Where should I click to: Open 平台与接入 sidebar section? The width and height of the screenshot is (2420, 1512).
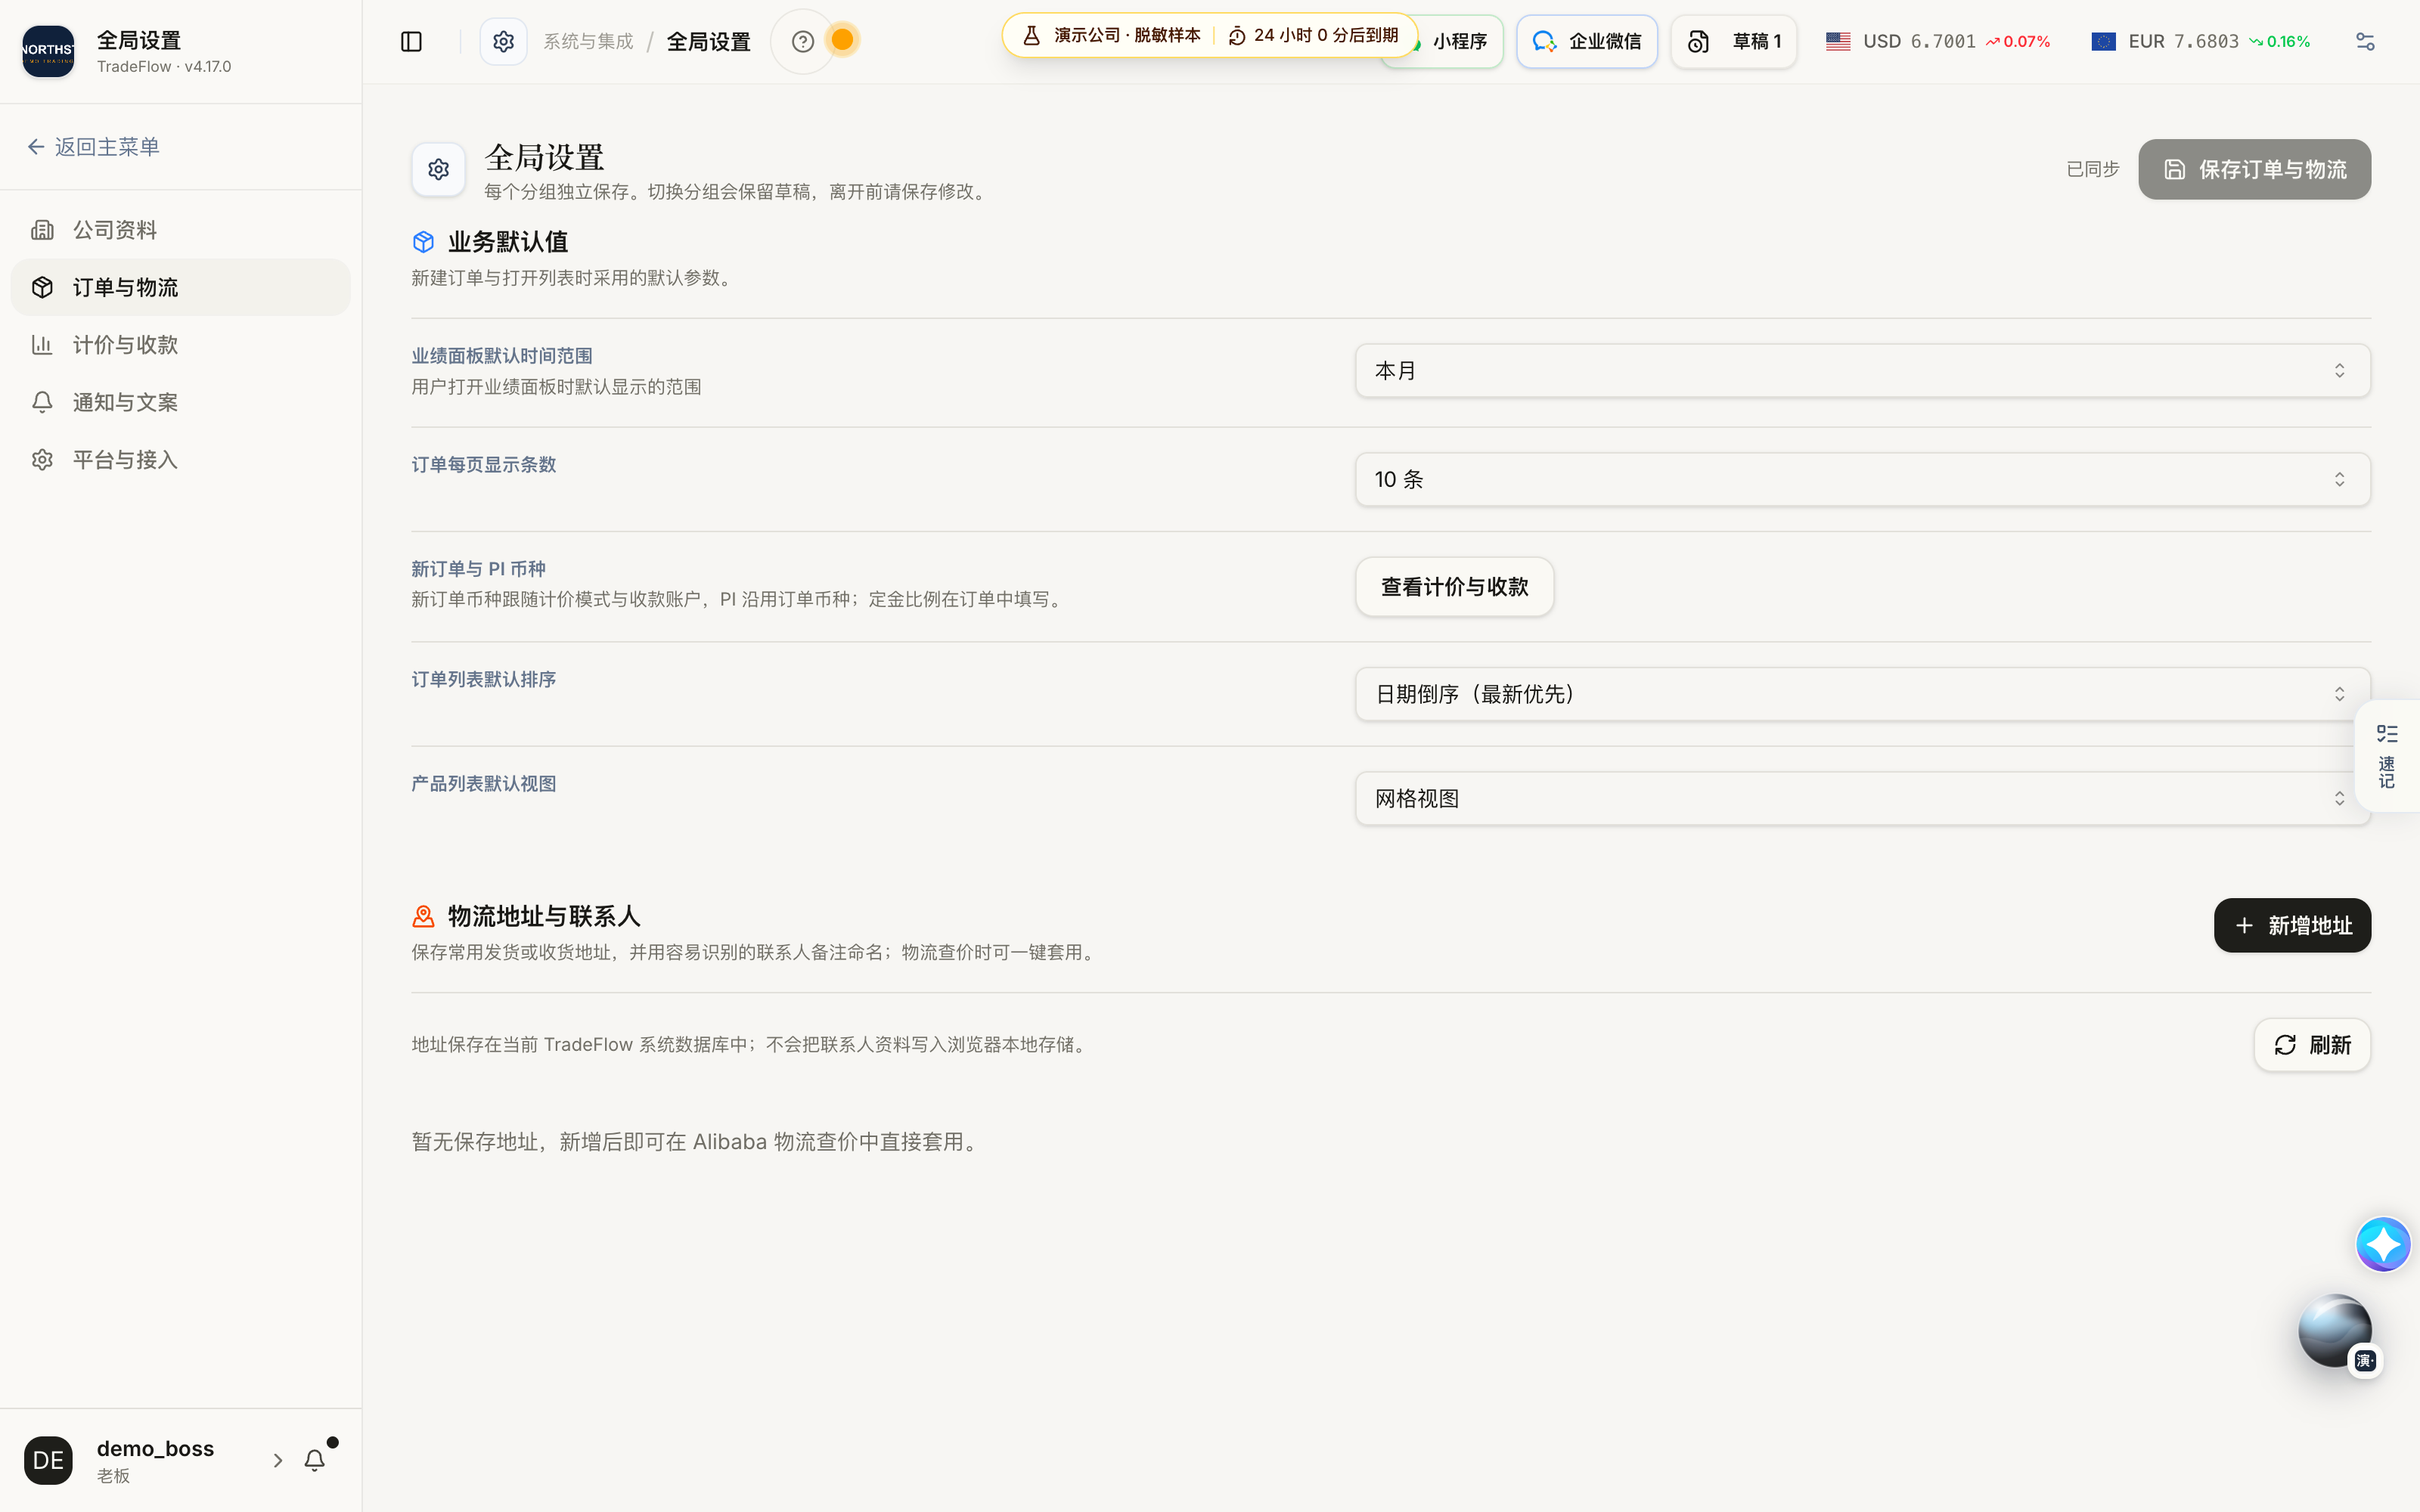(x=180, y=460)
